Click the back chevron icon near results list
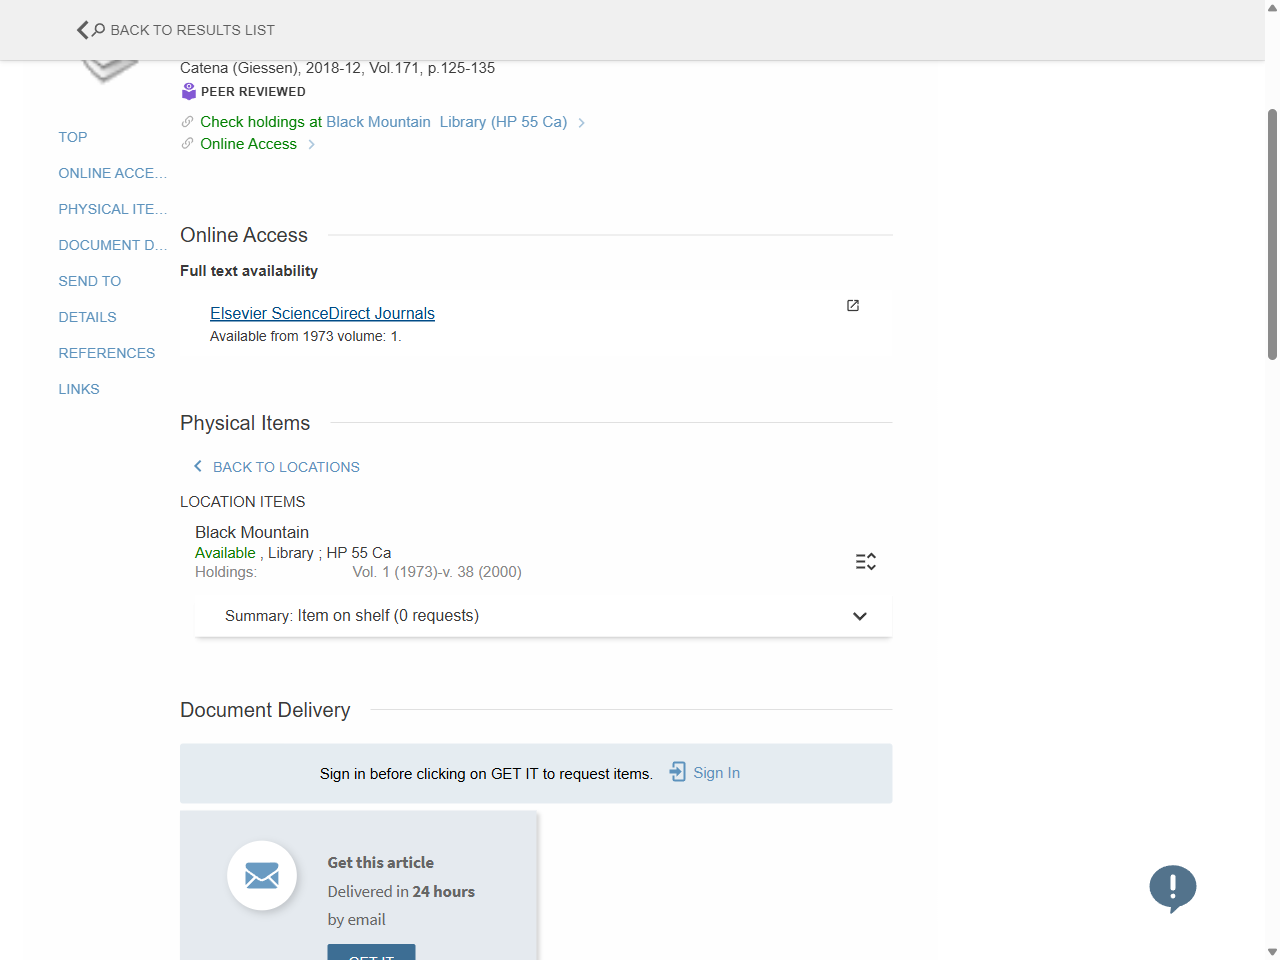 click(x=83, y=30)
